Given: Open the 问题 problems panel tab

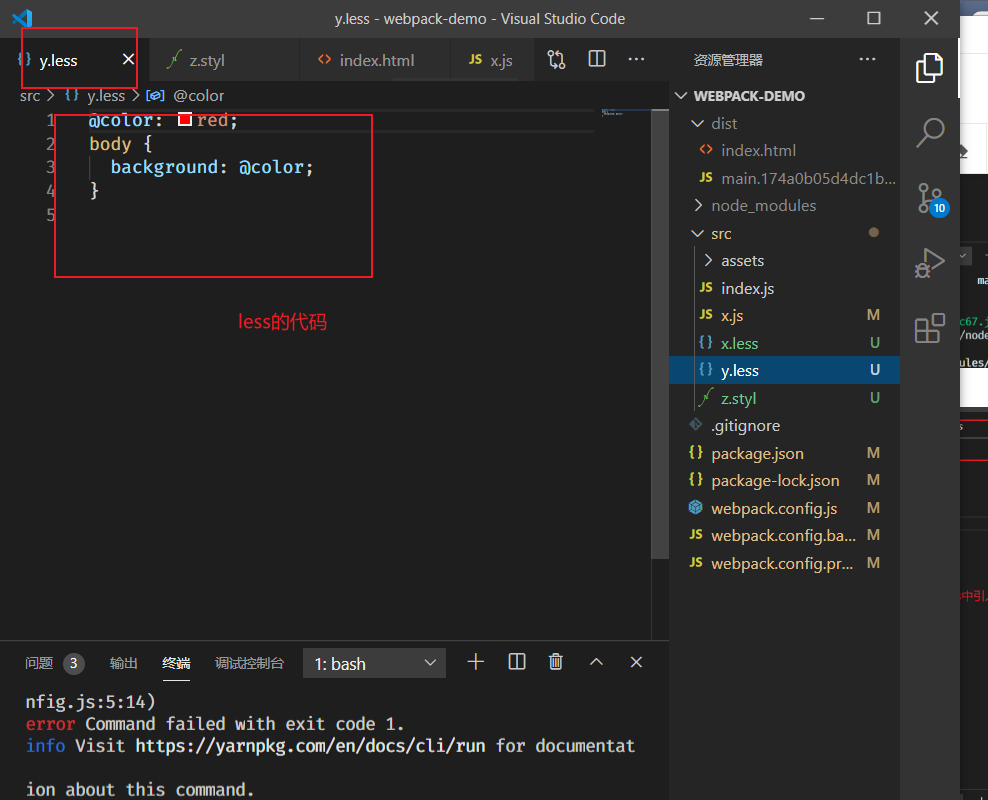Looking at the screenshot, I should click(x=39, y=663).
